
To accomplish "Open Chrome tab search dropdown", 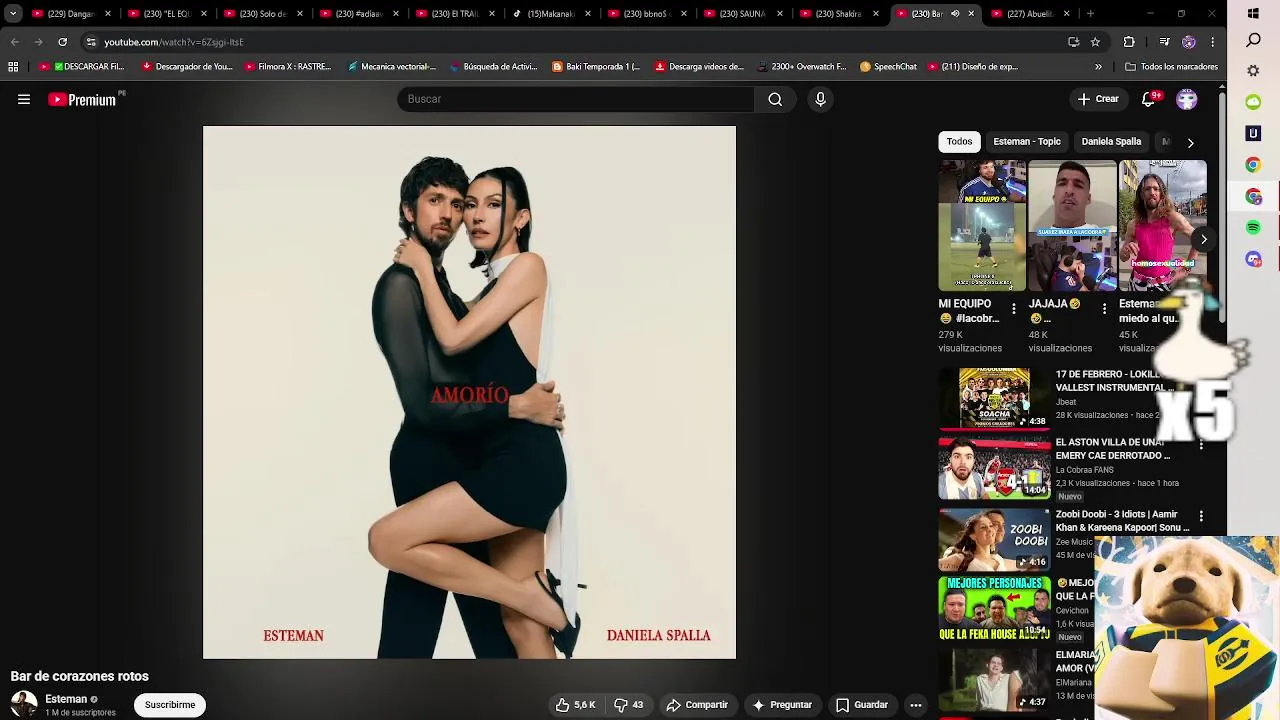I will tap(13, 14).
